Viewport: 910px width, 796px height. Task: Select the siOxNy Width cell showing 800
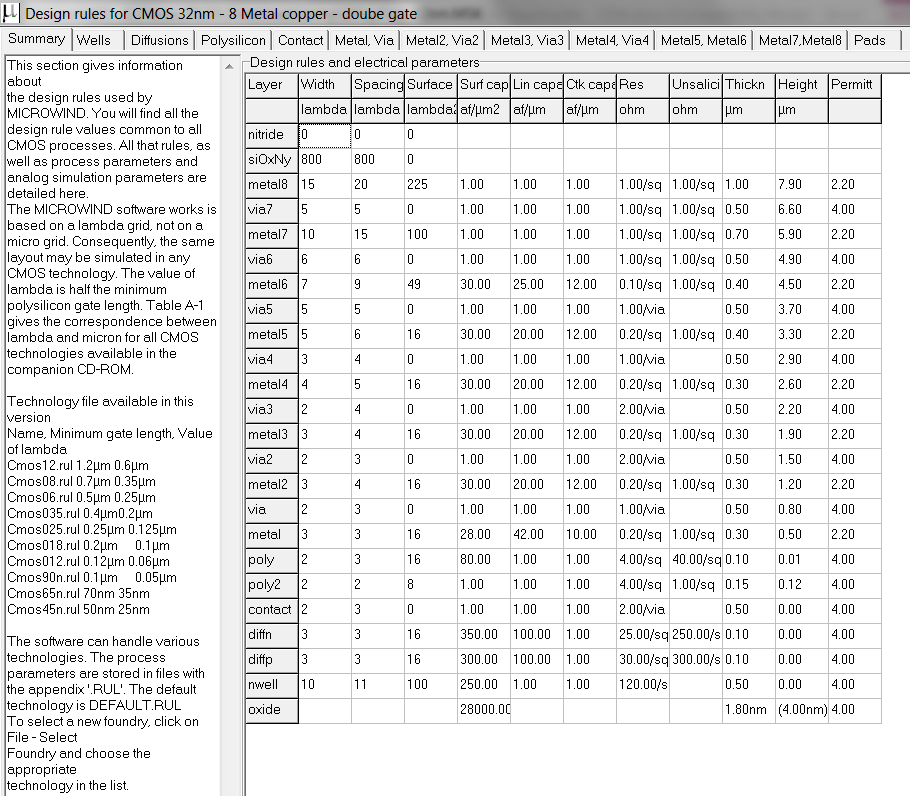[324, 160]
